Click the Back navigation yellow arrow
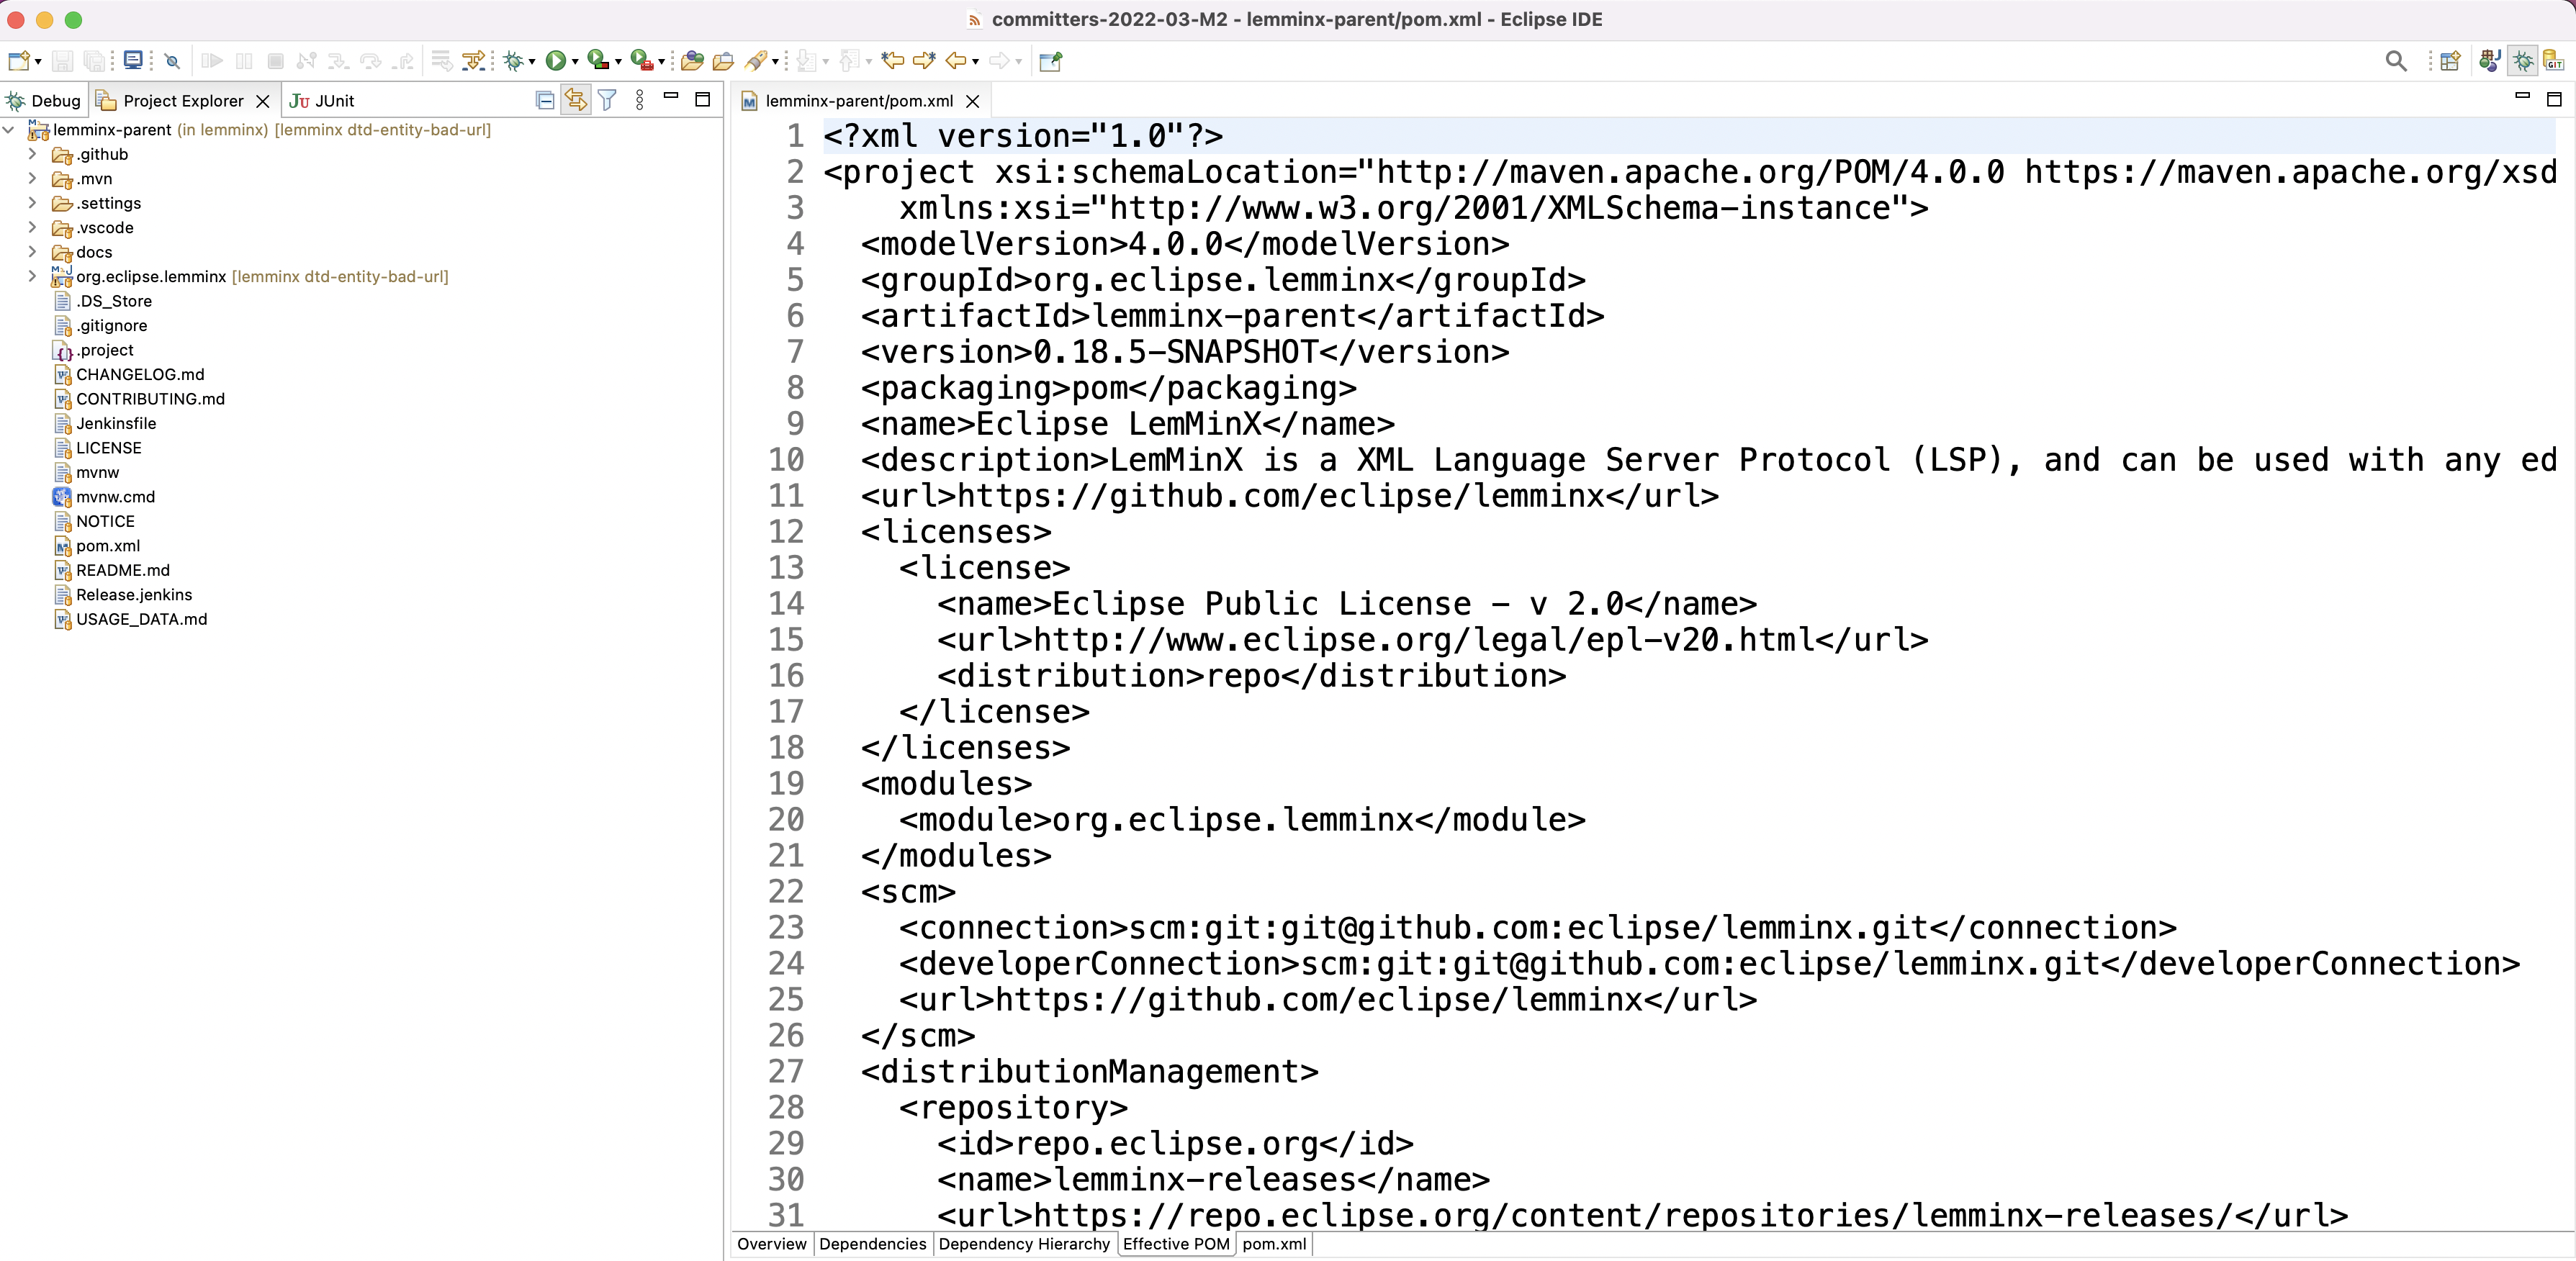Screen dimensions: 2576x1261 coord(956,61)
